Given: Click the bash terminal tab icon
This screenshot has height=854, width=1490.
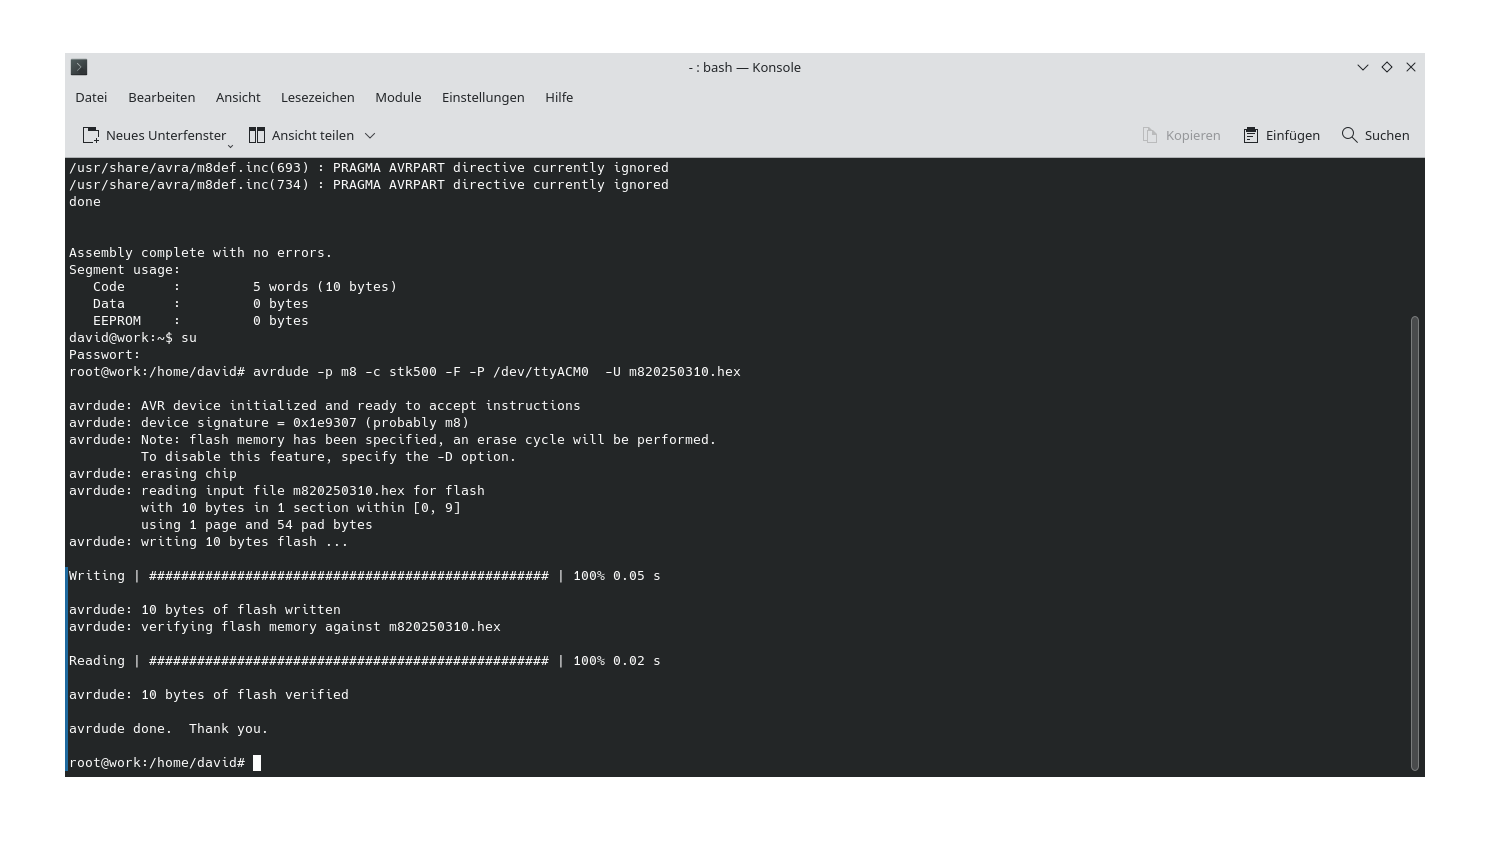Looking at the screenshot, I should (x=79, y=67).
